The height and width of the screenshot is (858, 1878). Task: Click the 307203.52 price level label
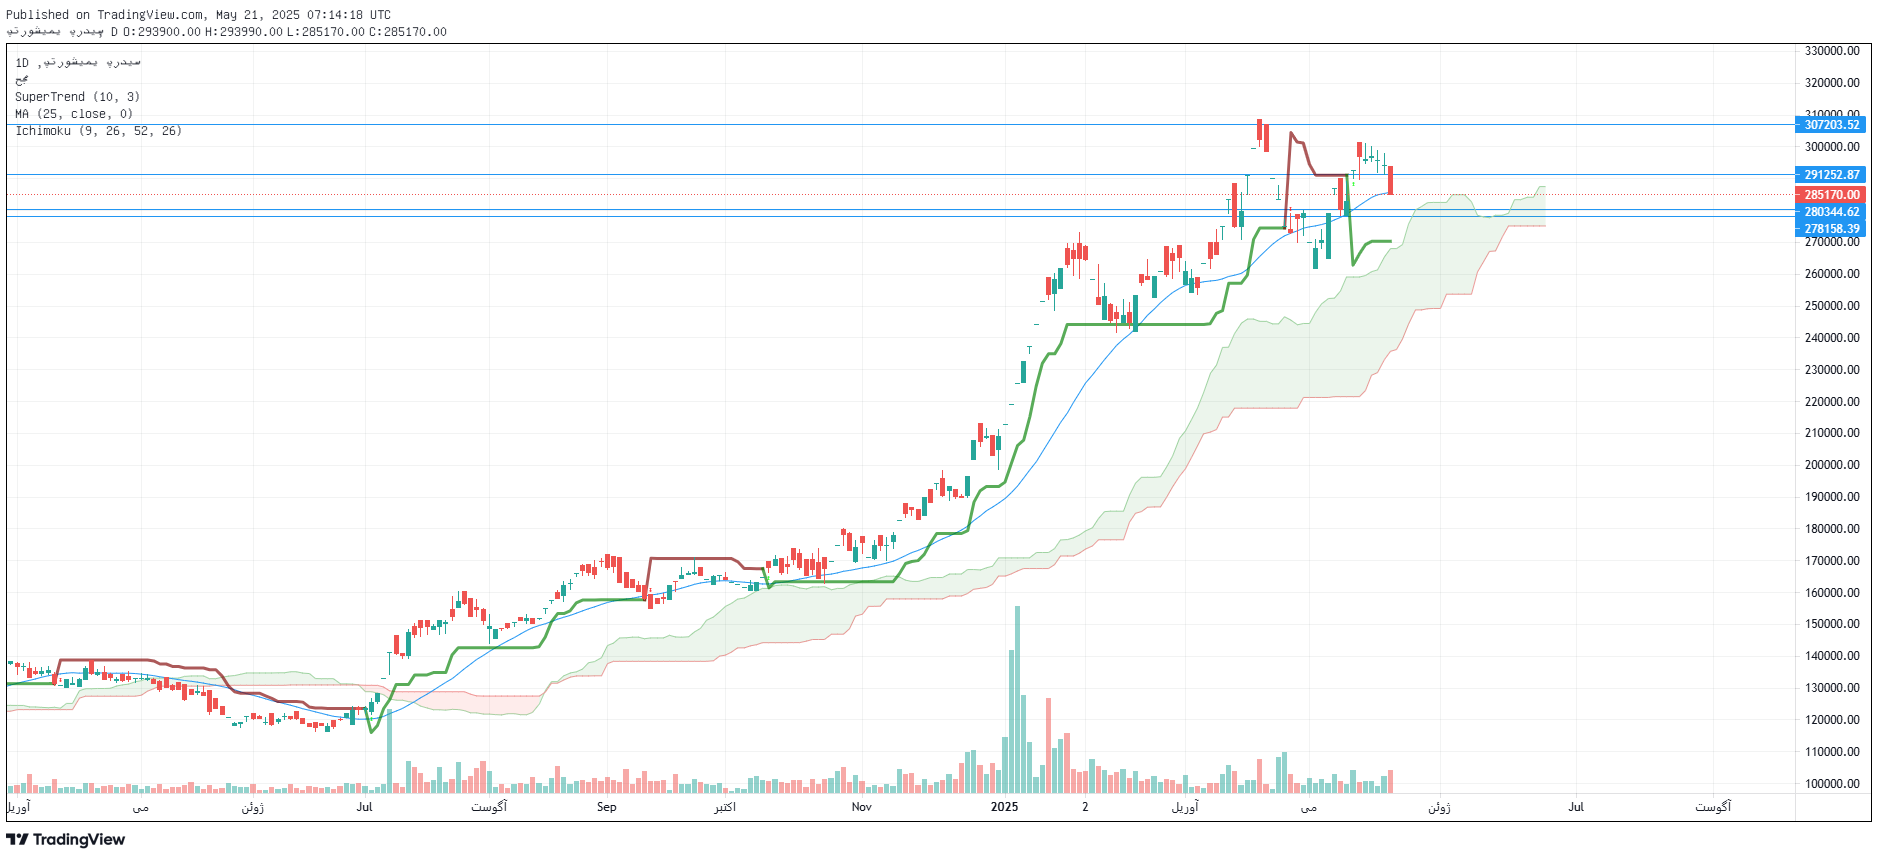[x=1831, y=125]
